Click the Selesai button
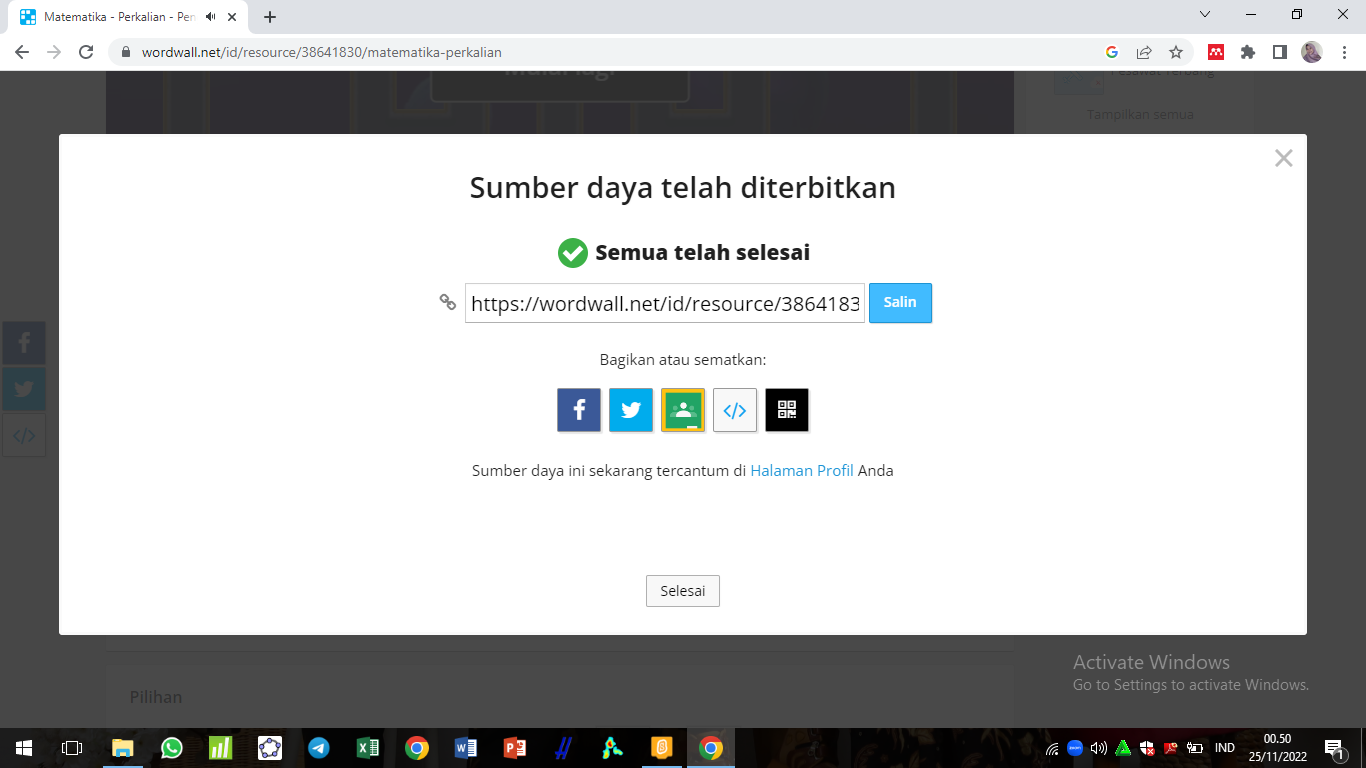Viewport: 1366px width, 768px height. [x=683, y=591]
